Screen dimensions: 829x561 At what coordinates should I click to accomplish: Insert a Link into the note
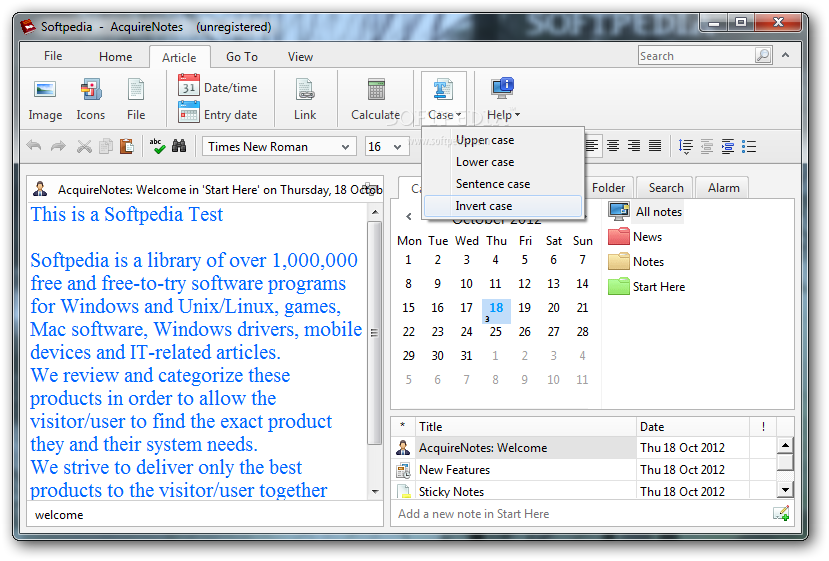pos(305,100)
